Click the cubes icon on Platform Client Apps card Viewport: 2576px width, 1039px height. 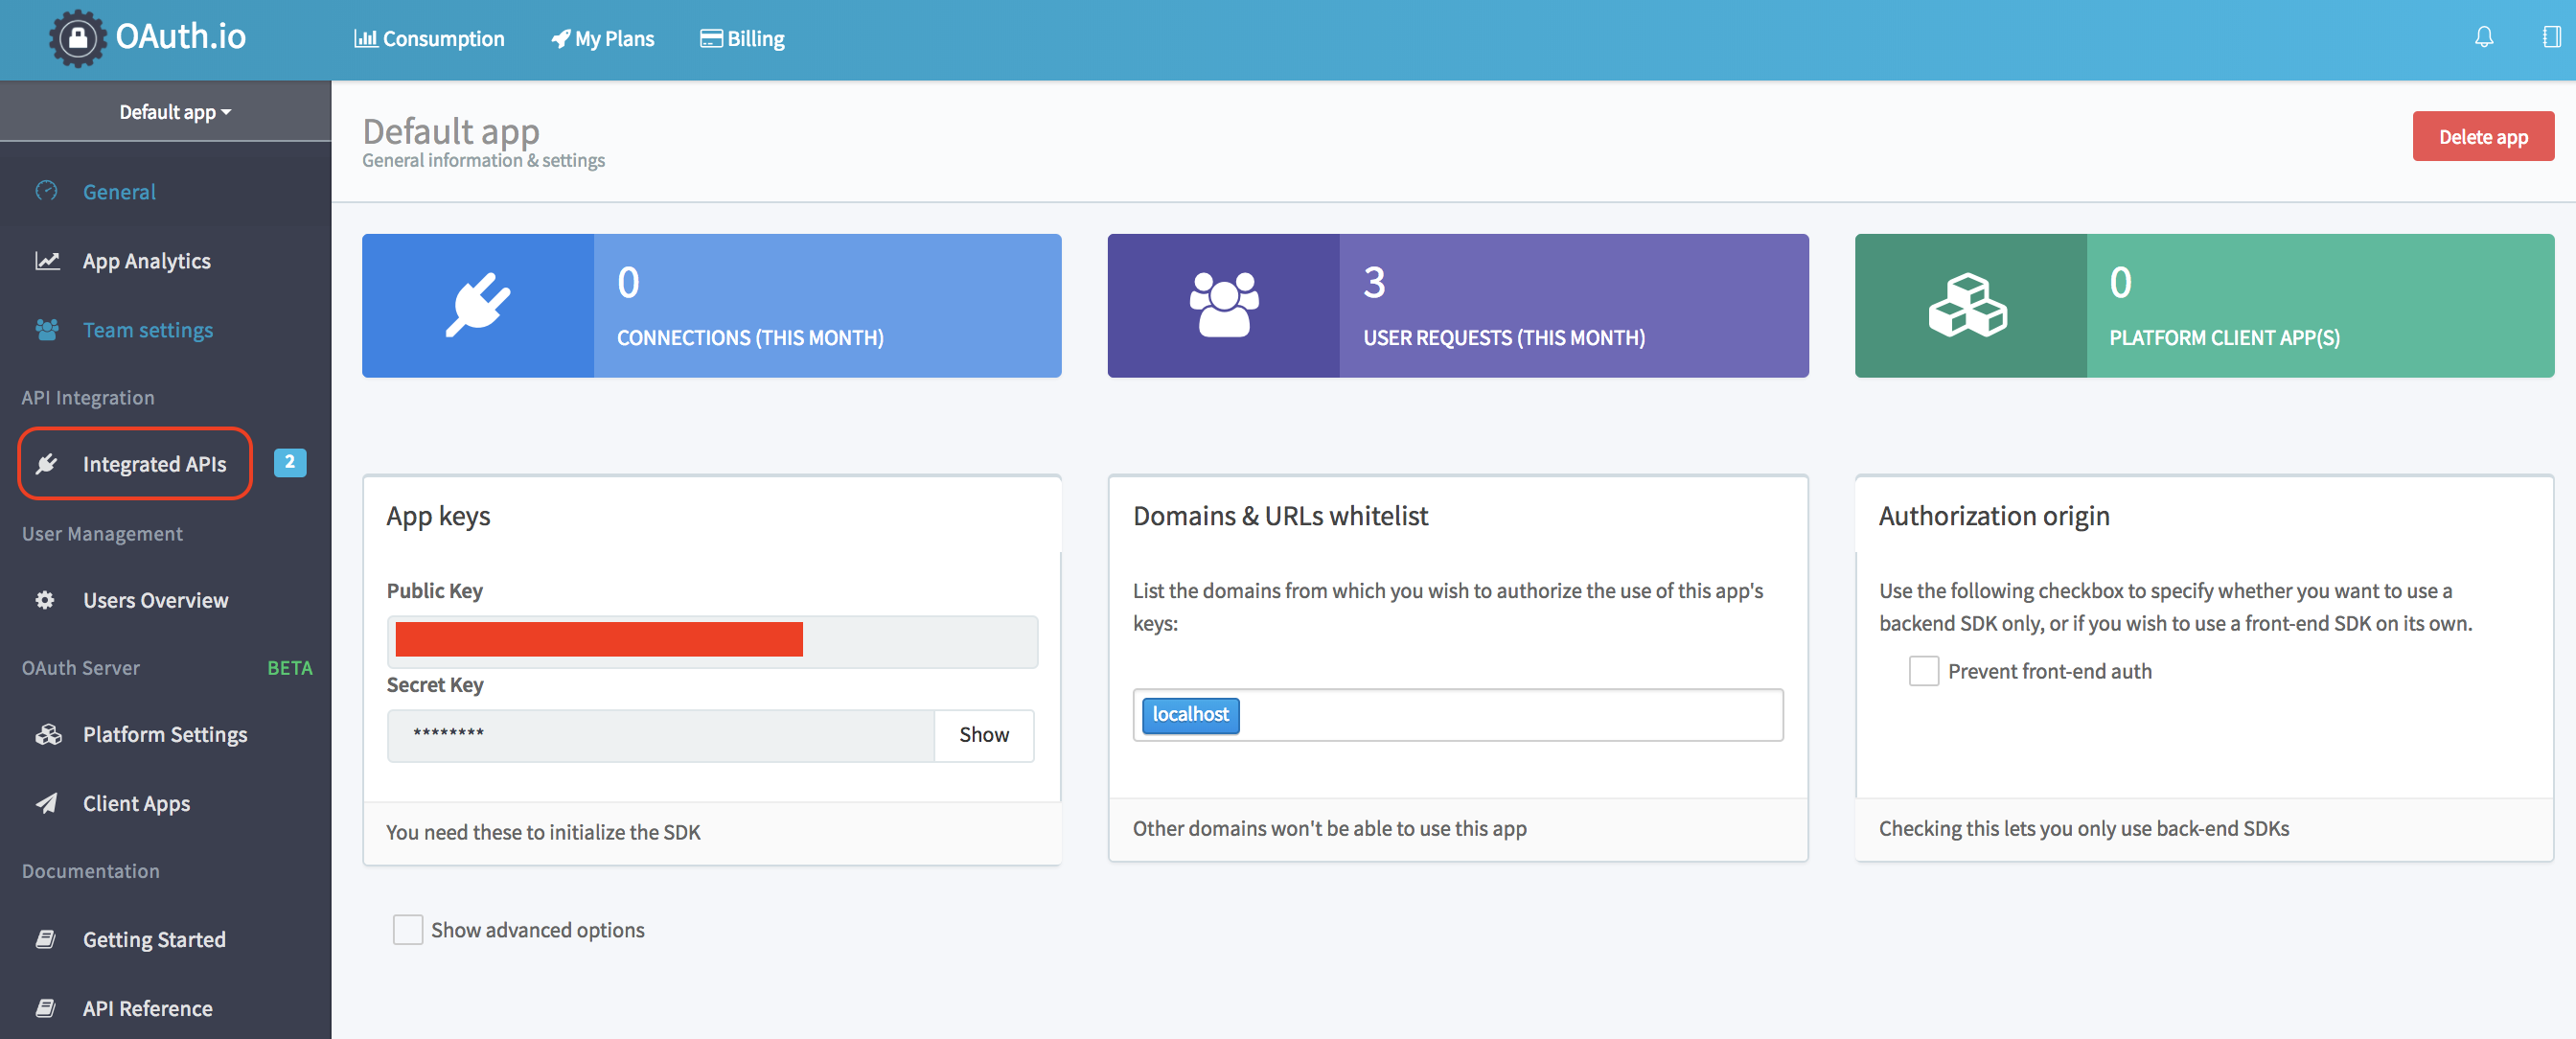1968,305
